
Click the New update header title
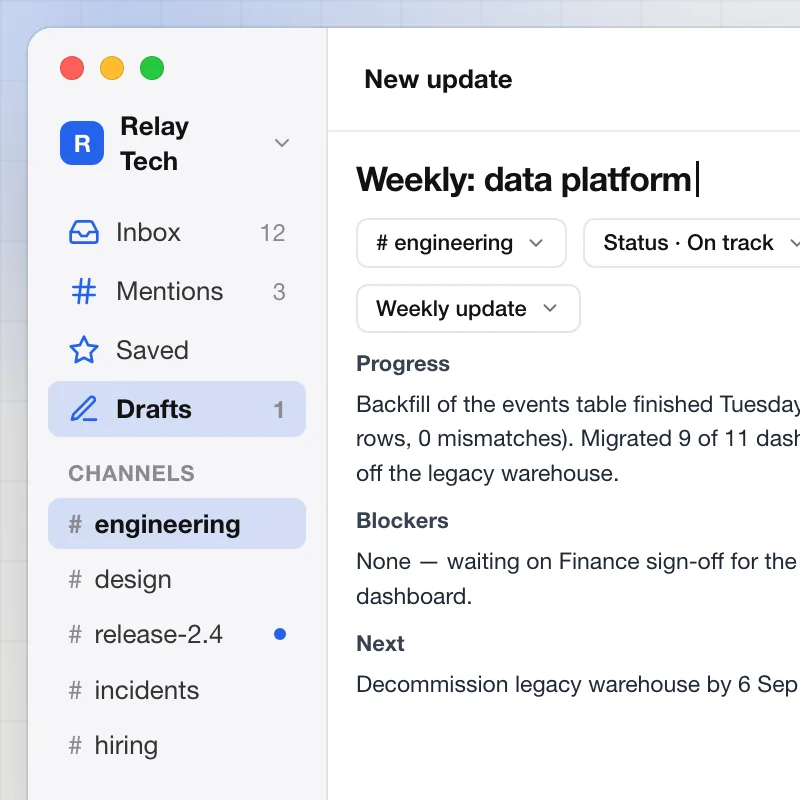[x=438, y=80]
